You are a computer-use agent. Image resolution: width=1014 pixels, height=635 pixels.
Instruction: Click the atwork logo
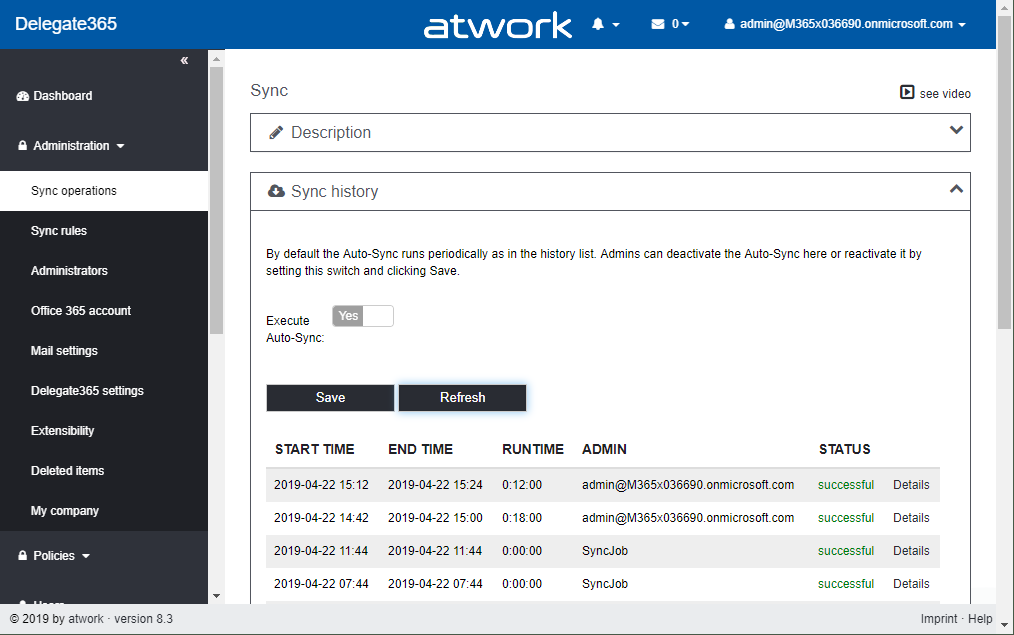click(x=497, y=25)
